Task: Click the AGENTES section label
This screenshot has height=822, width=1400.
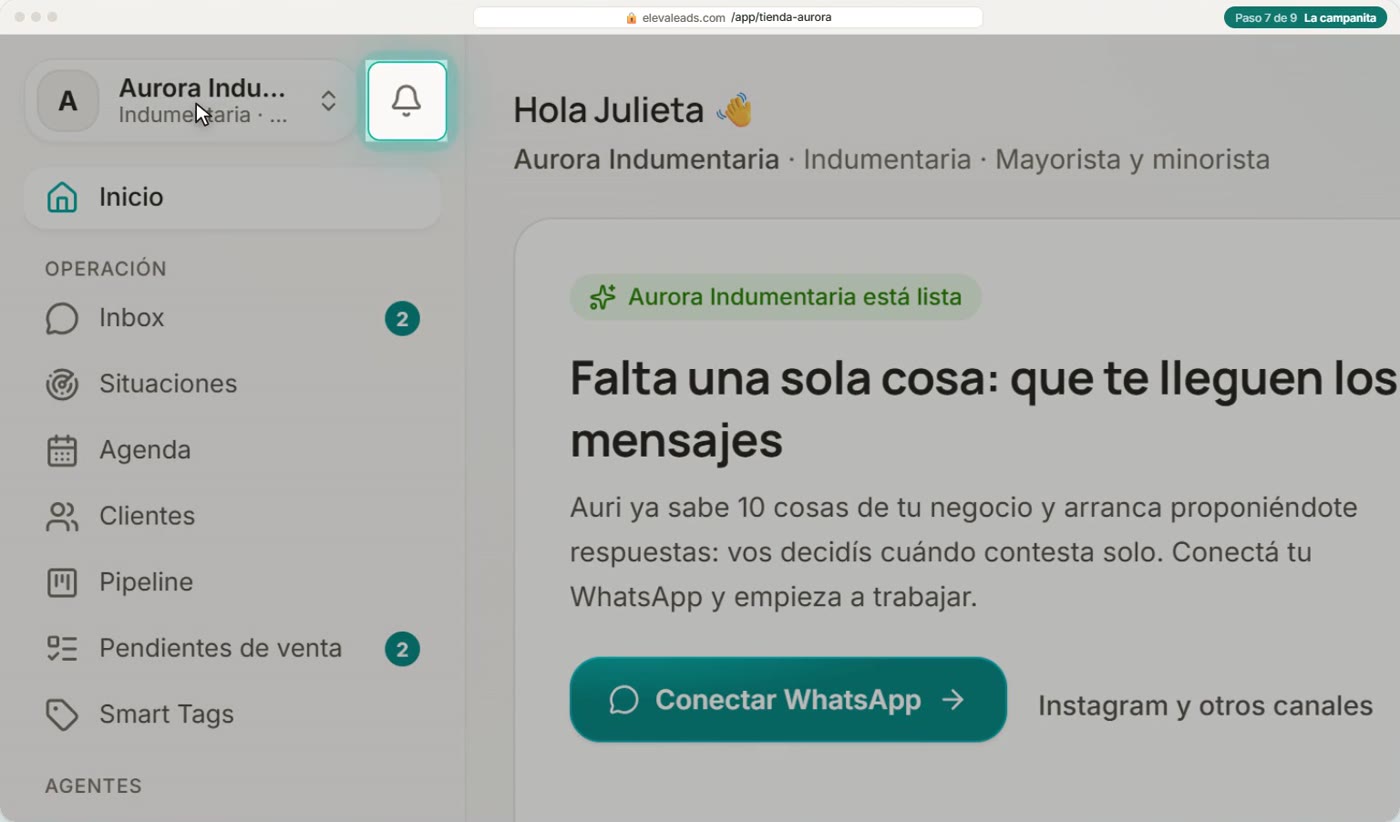Action: point(93,786)
